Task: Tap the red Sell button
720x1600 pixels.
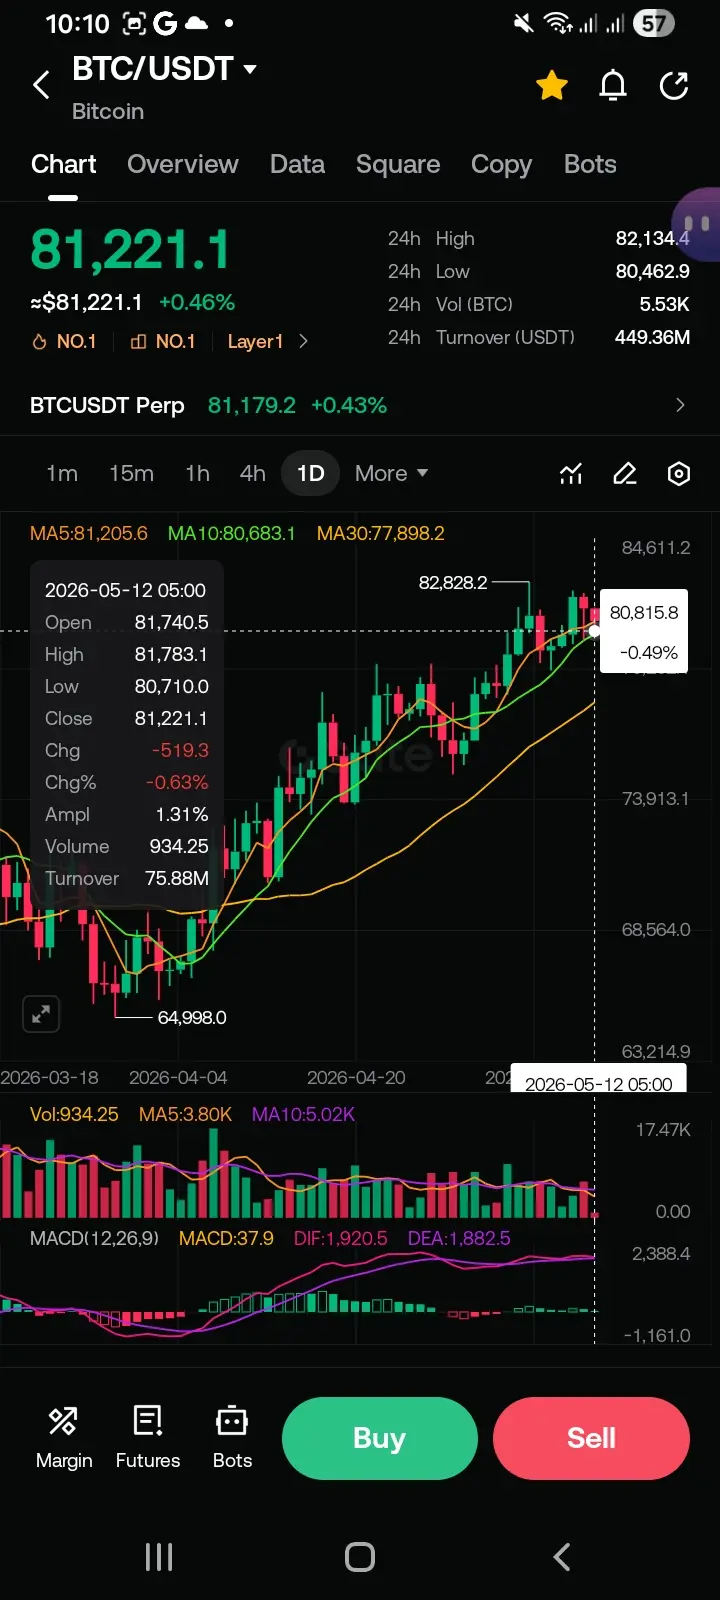Action: [591, 1438]
